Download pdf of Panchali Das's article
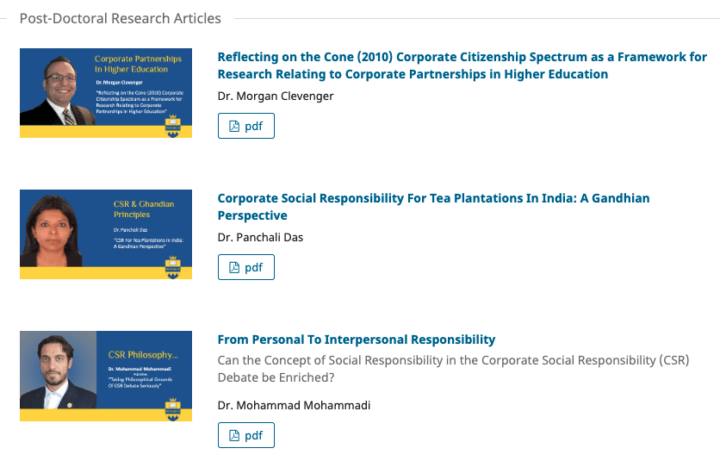Screen dimensions: 720x461 point(246,267)
